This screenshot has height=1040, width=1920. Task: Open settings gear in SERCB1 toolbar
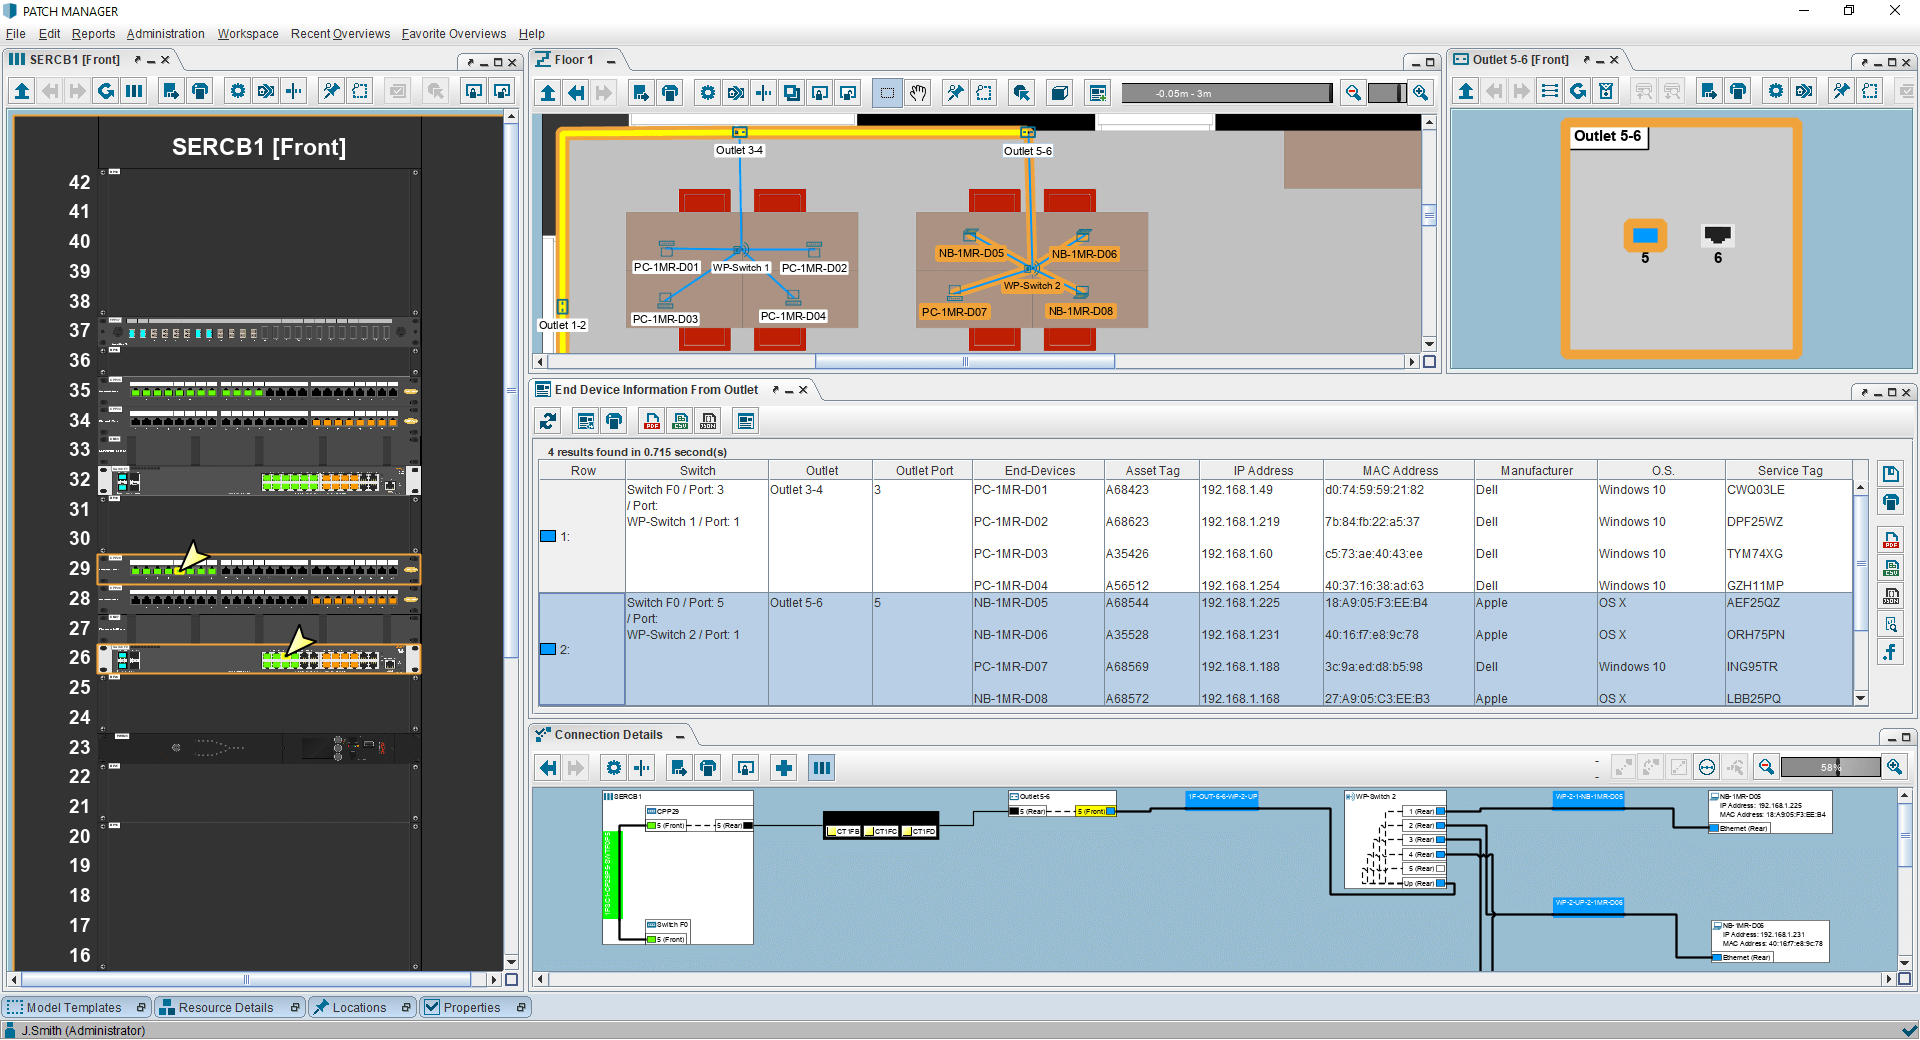click(238, 91)
